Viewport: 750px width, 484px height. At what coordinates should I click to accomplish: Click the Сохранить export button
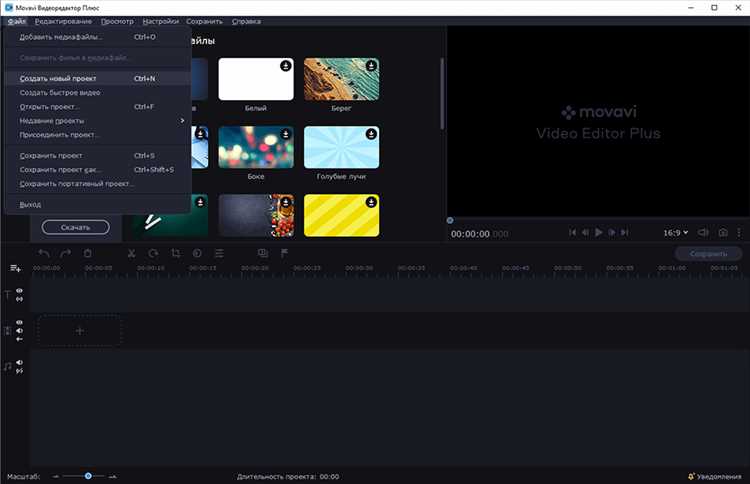708,253
